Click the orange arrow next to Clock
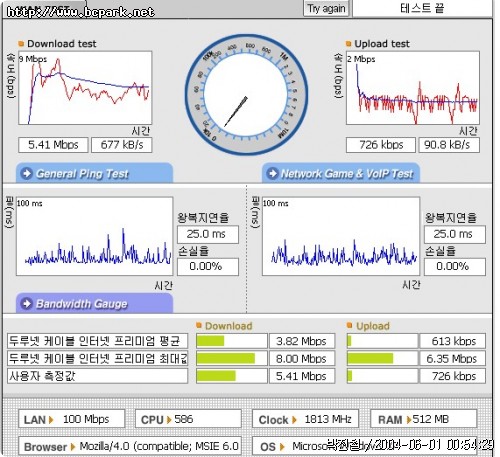500x457 pixels. click(294, 420)
